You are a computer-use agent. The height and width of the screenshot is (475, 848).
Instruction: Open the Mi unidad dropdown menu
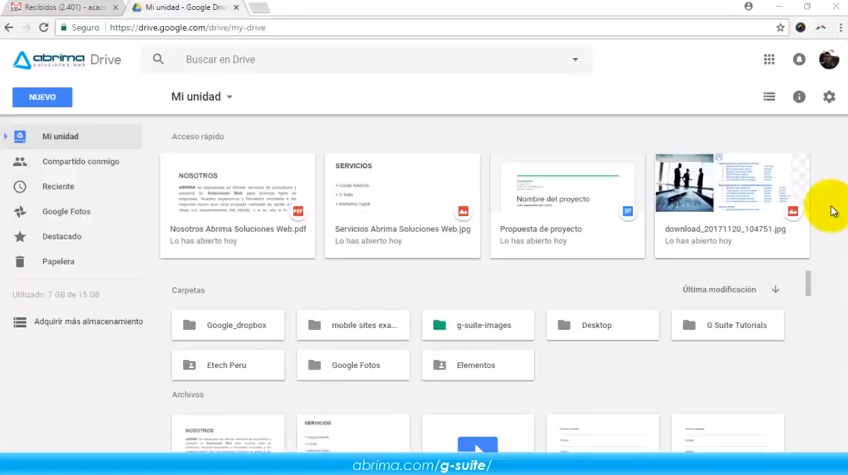coord(202,97)
